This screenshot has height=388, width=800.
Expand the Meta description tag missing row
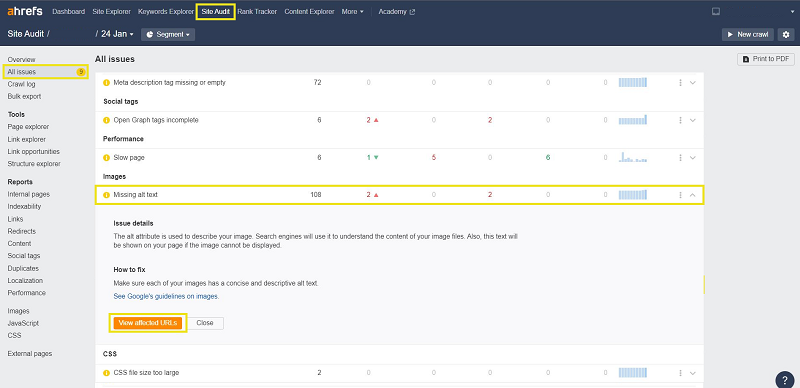[693, 82]
